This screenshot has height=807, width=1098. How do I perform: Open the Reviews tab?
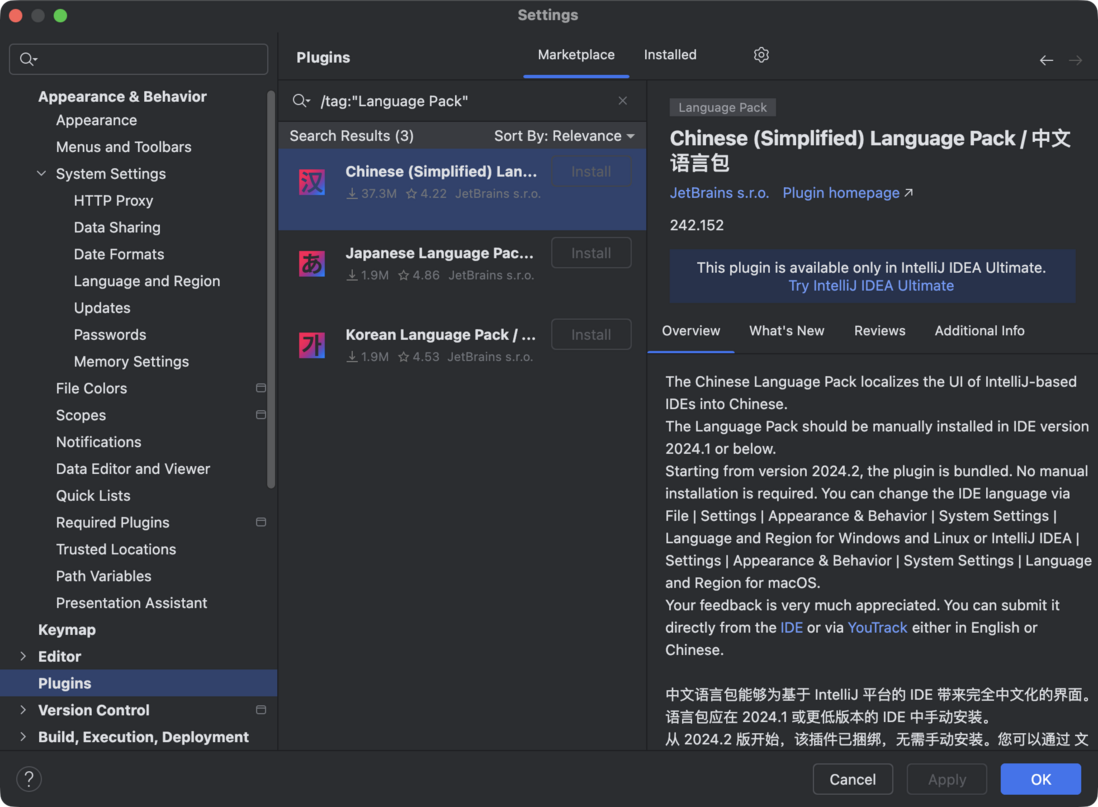tap(879, 331)
